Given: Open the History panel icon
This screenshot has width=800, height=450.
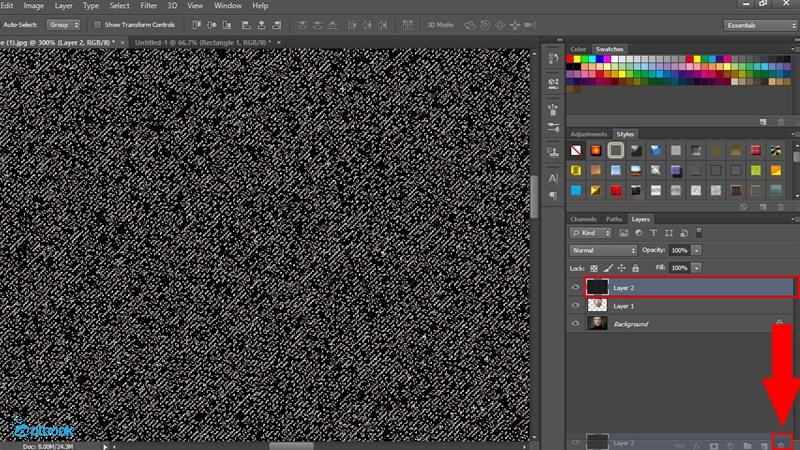Looking at the screenshot, I should [x=553, y=59].
